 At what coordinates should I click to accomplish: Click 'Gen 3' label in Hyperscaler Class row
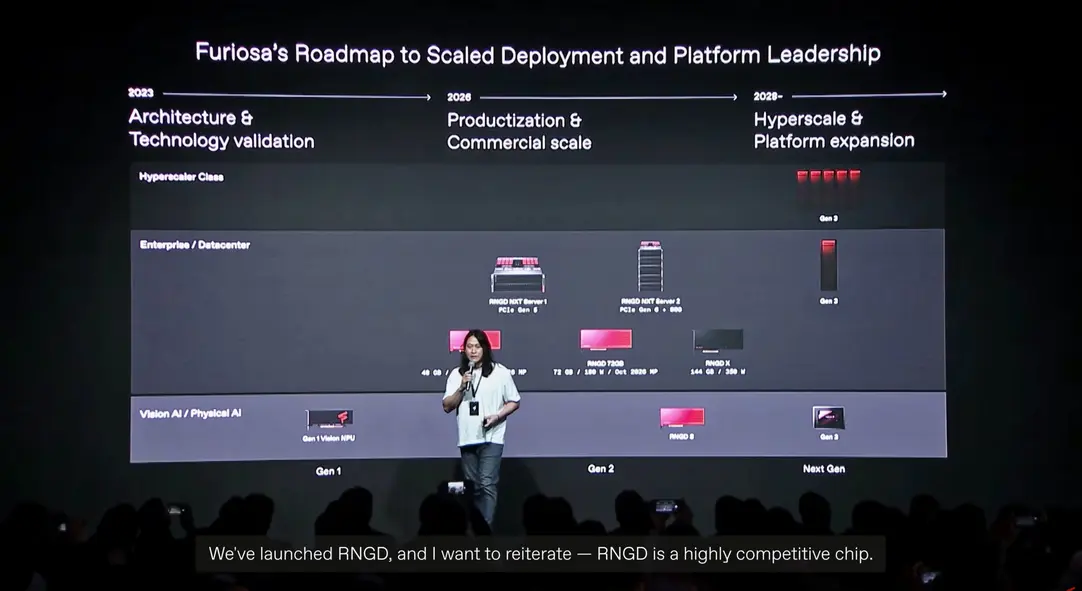pyautogui.click(x=828, y=218)
